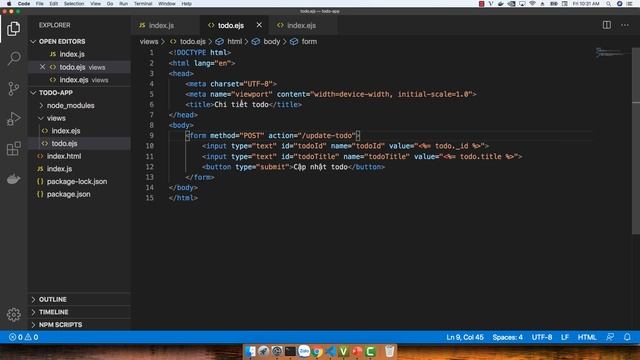Open Source Control view icon

click(x=13, y=89)
